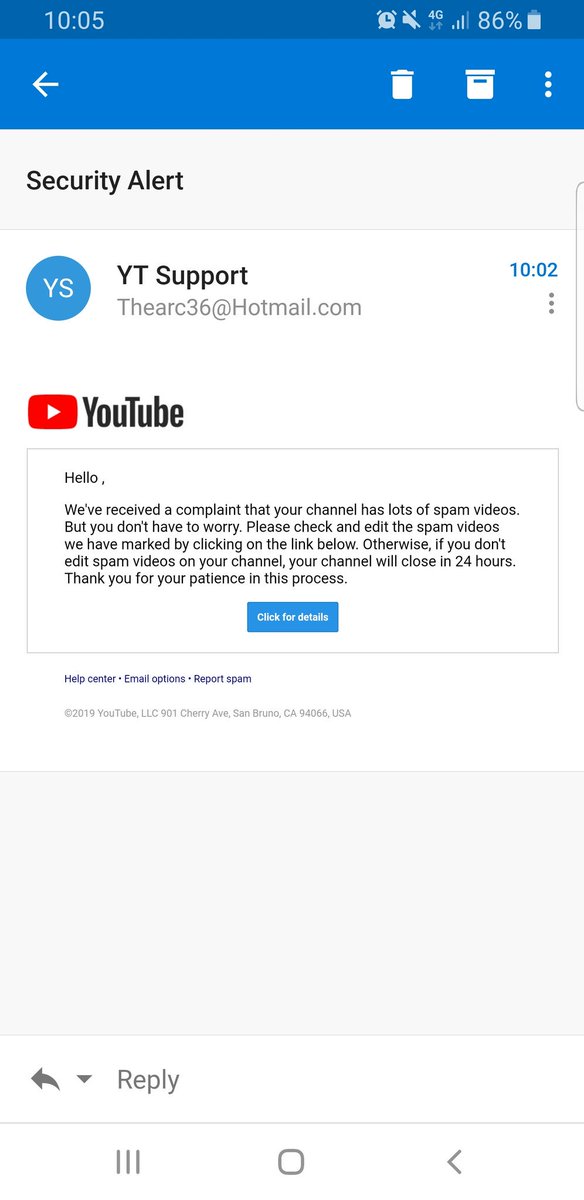
Task: Tap the battery percentage in status bar
Action: [499, 20]
